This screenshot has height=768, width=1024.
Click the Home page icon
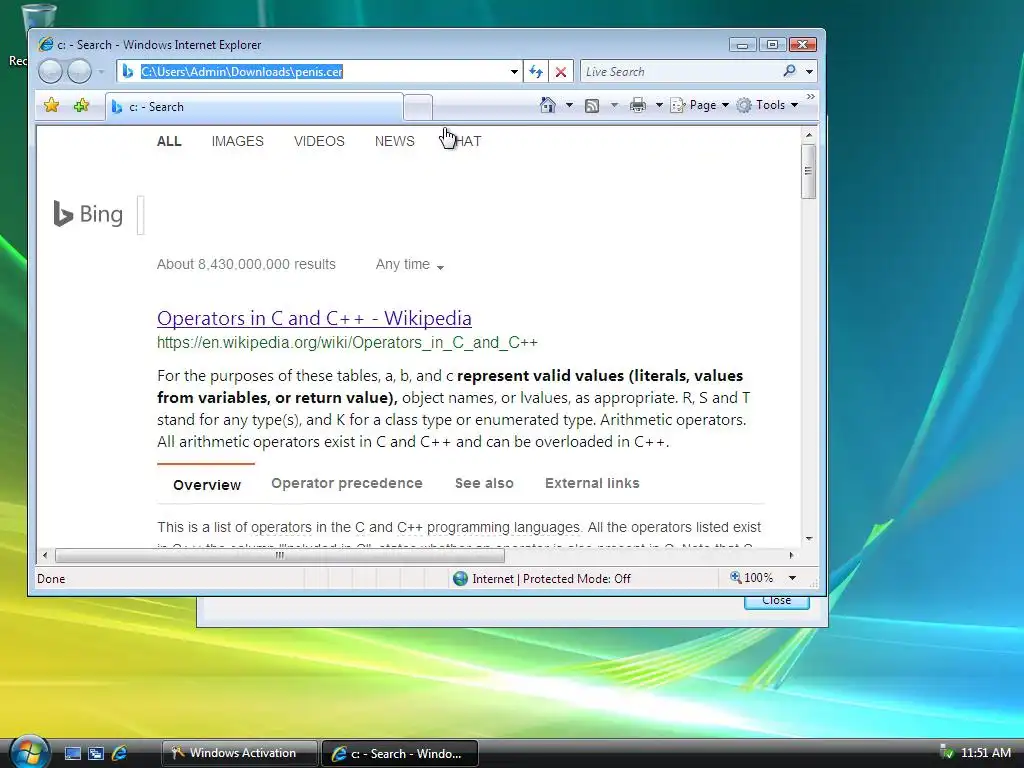[x=547, y=105]
